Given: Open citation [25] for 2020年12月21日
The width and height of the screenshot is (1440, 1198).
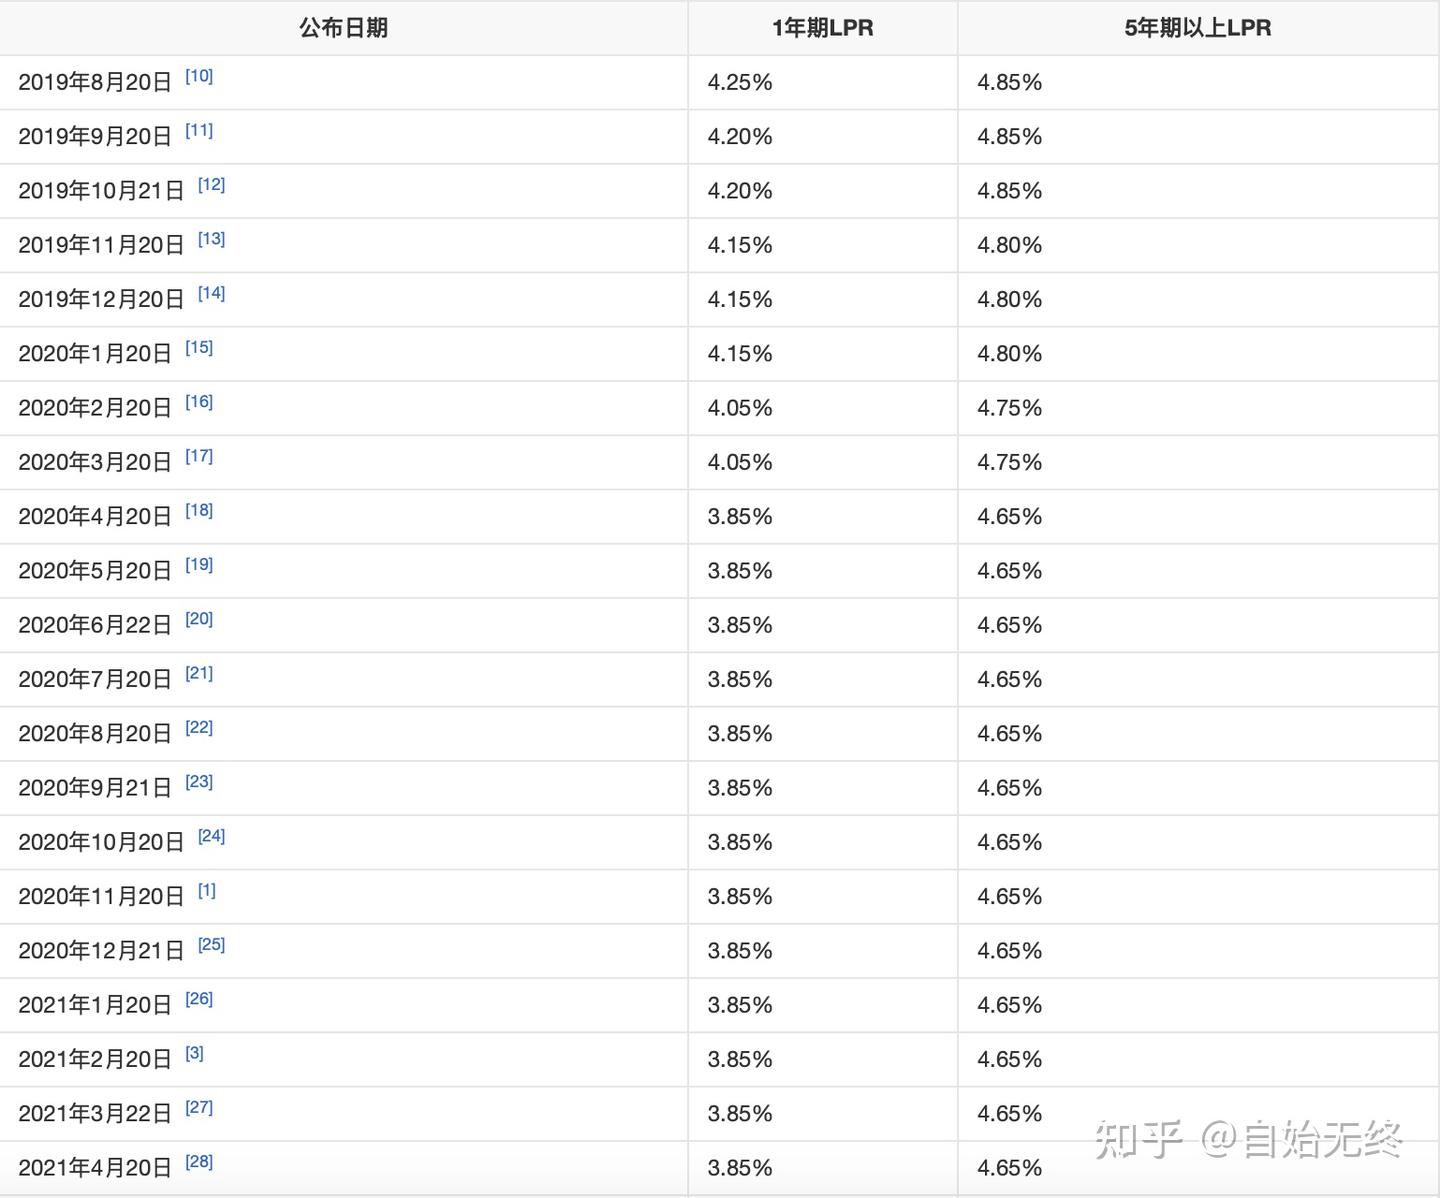Looking at the screenshot, I should tap(211, 944).
